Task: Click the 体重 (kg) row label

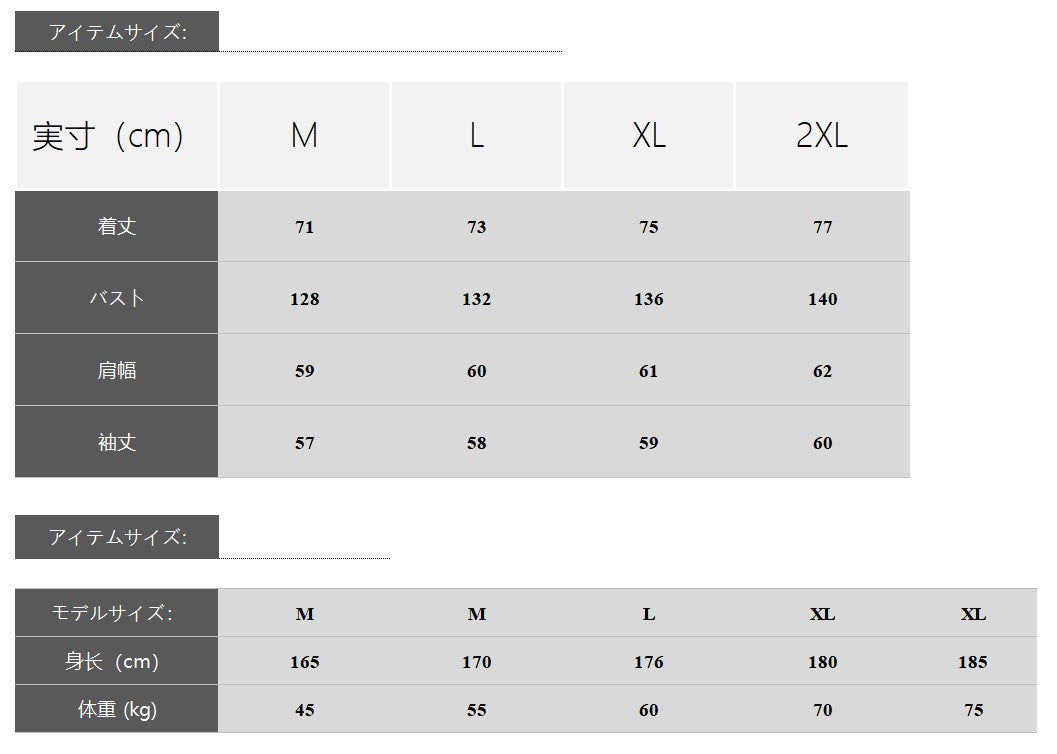Action: tap(117, 710)
